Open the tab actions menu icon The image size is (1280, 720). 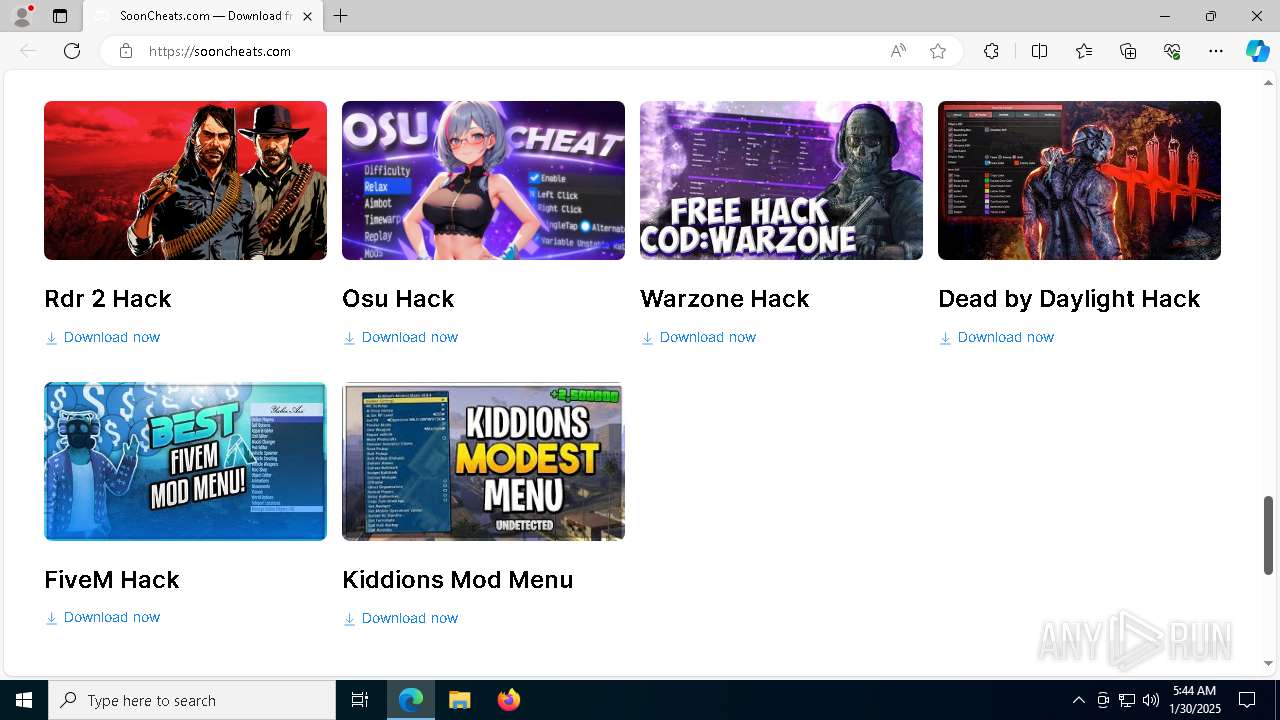pyautogui.click(x=60, y=16)
